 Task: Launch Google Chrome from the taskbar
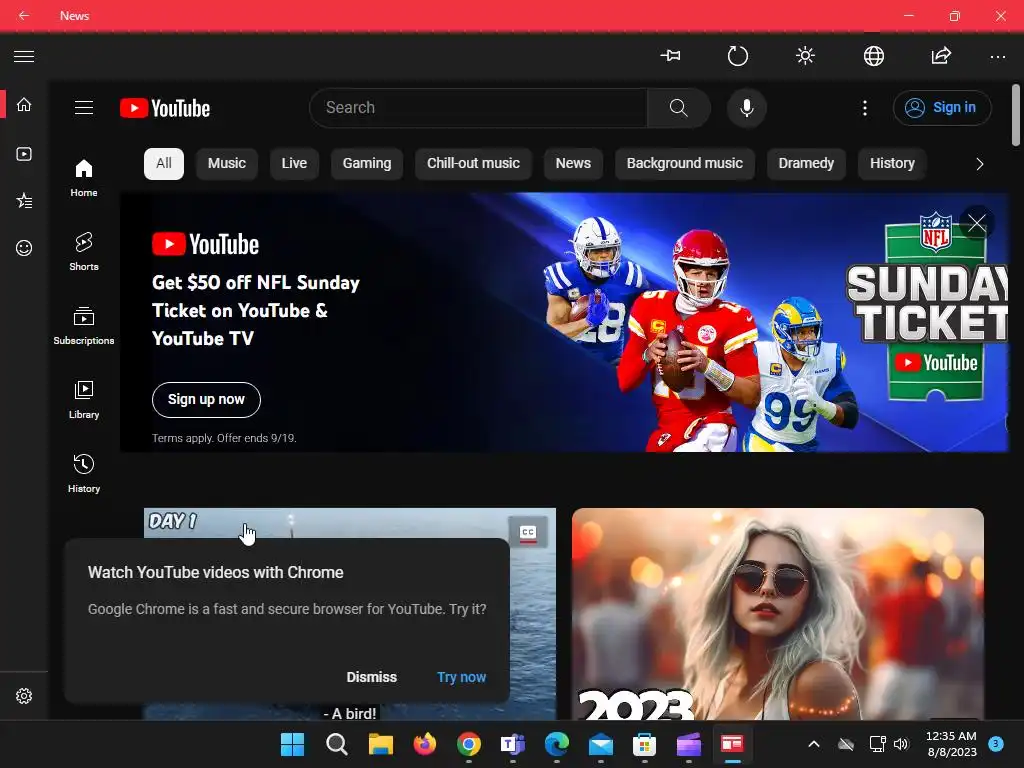coord(468,744)
